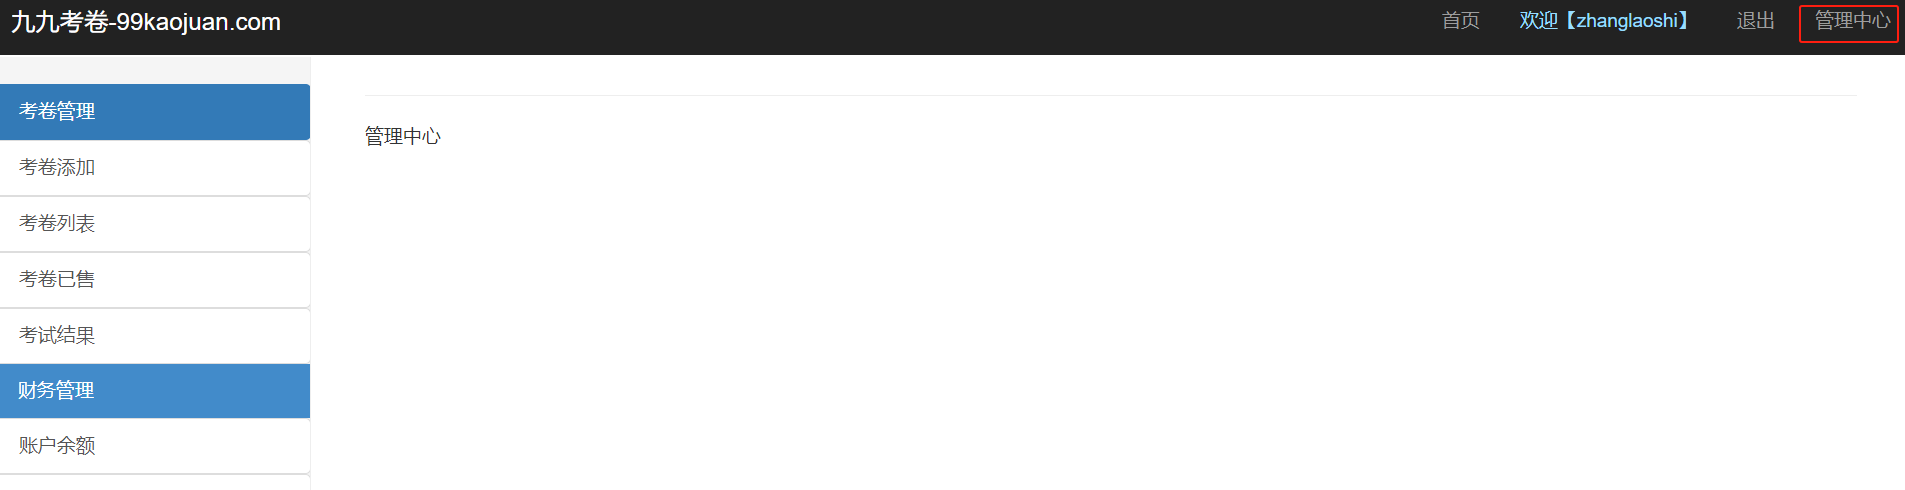The image size is (1905, 490).
Task: Select the 财务管理 sidebar section header
Action: tap(155, 391)
